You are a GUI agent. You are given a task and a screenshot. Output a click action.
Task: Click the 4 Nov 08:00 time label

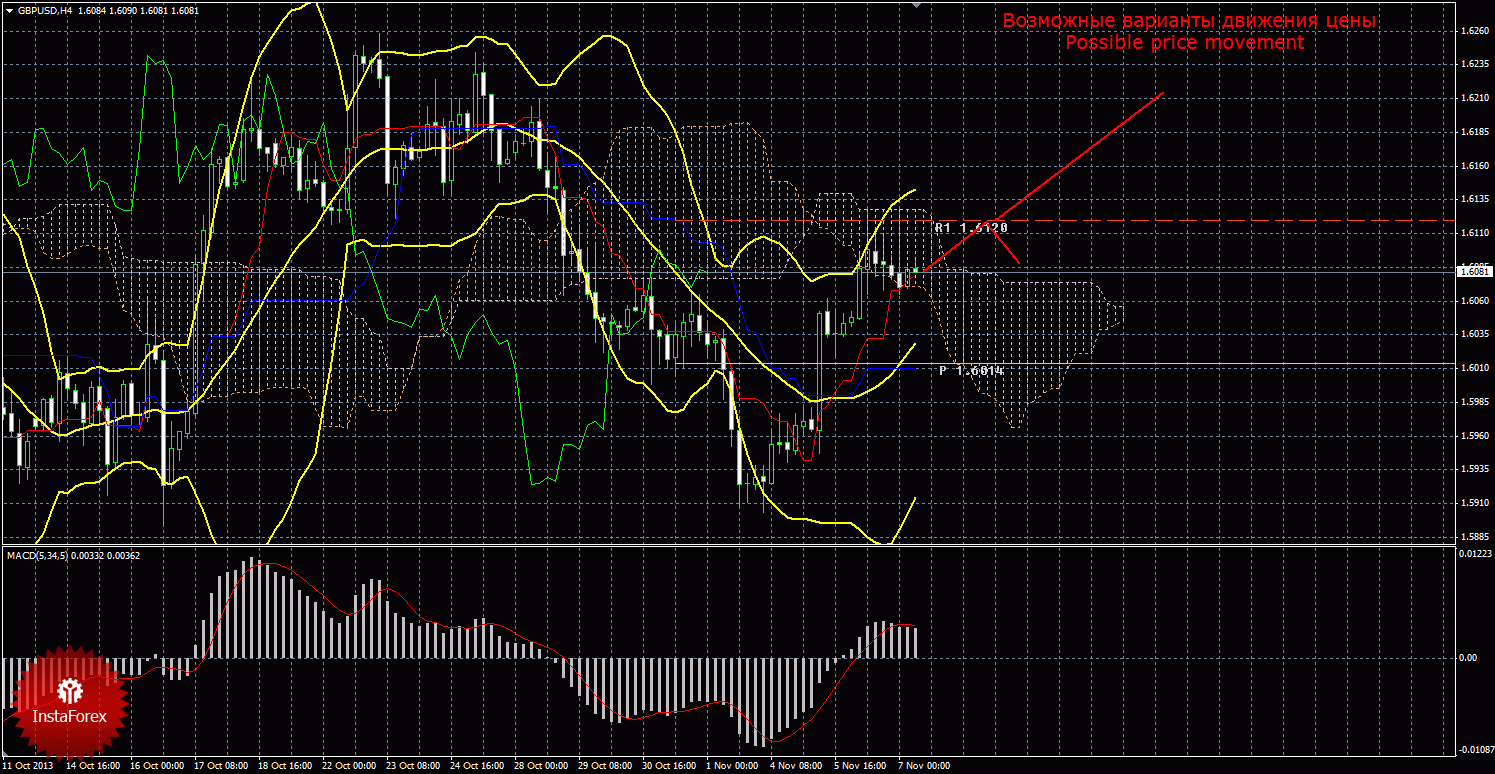click(794, 766)
